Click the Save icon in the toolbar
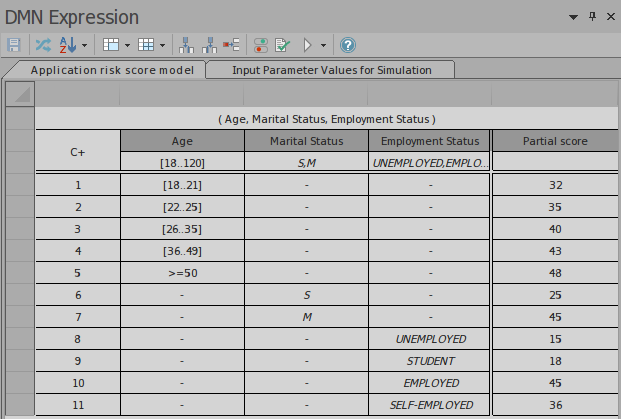 coord(14,45)
